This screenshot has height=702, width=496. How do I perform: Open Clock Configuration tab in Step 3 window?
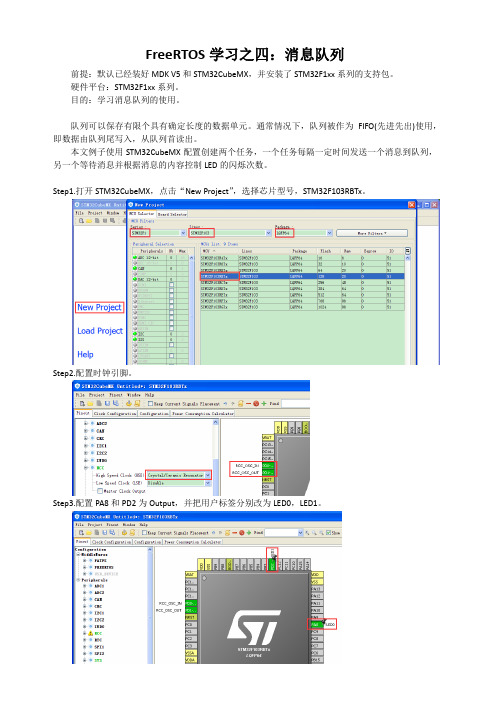point(111,542)
